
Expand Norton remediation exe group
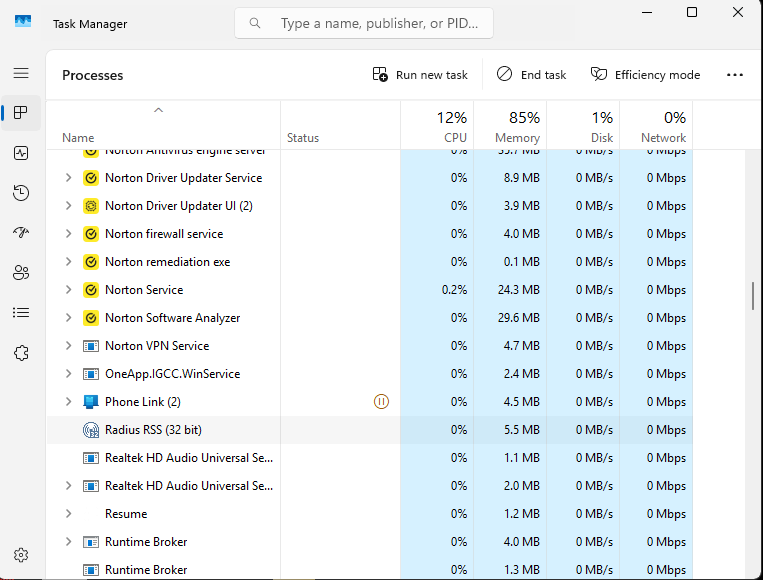[69, 262]
